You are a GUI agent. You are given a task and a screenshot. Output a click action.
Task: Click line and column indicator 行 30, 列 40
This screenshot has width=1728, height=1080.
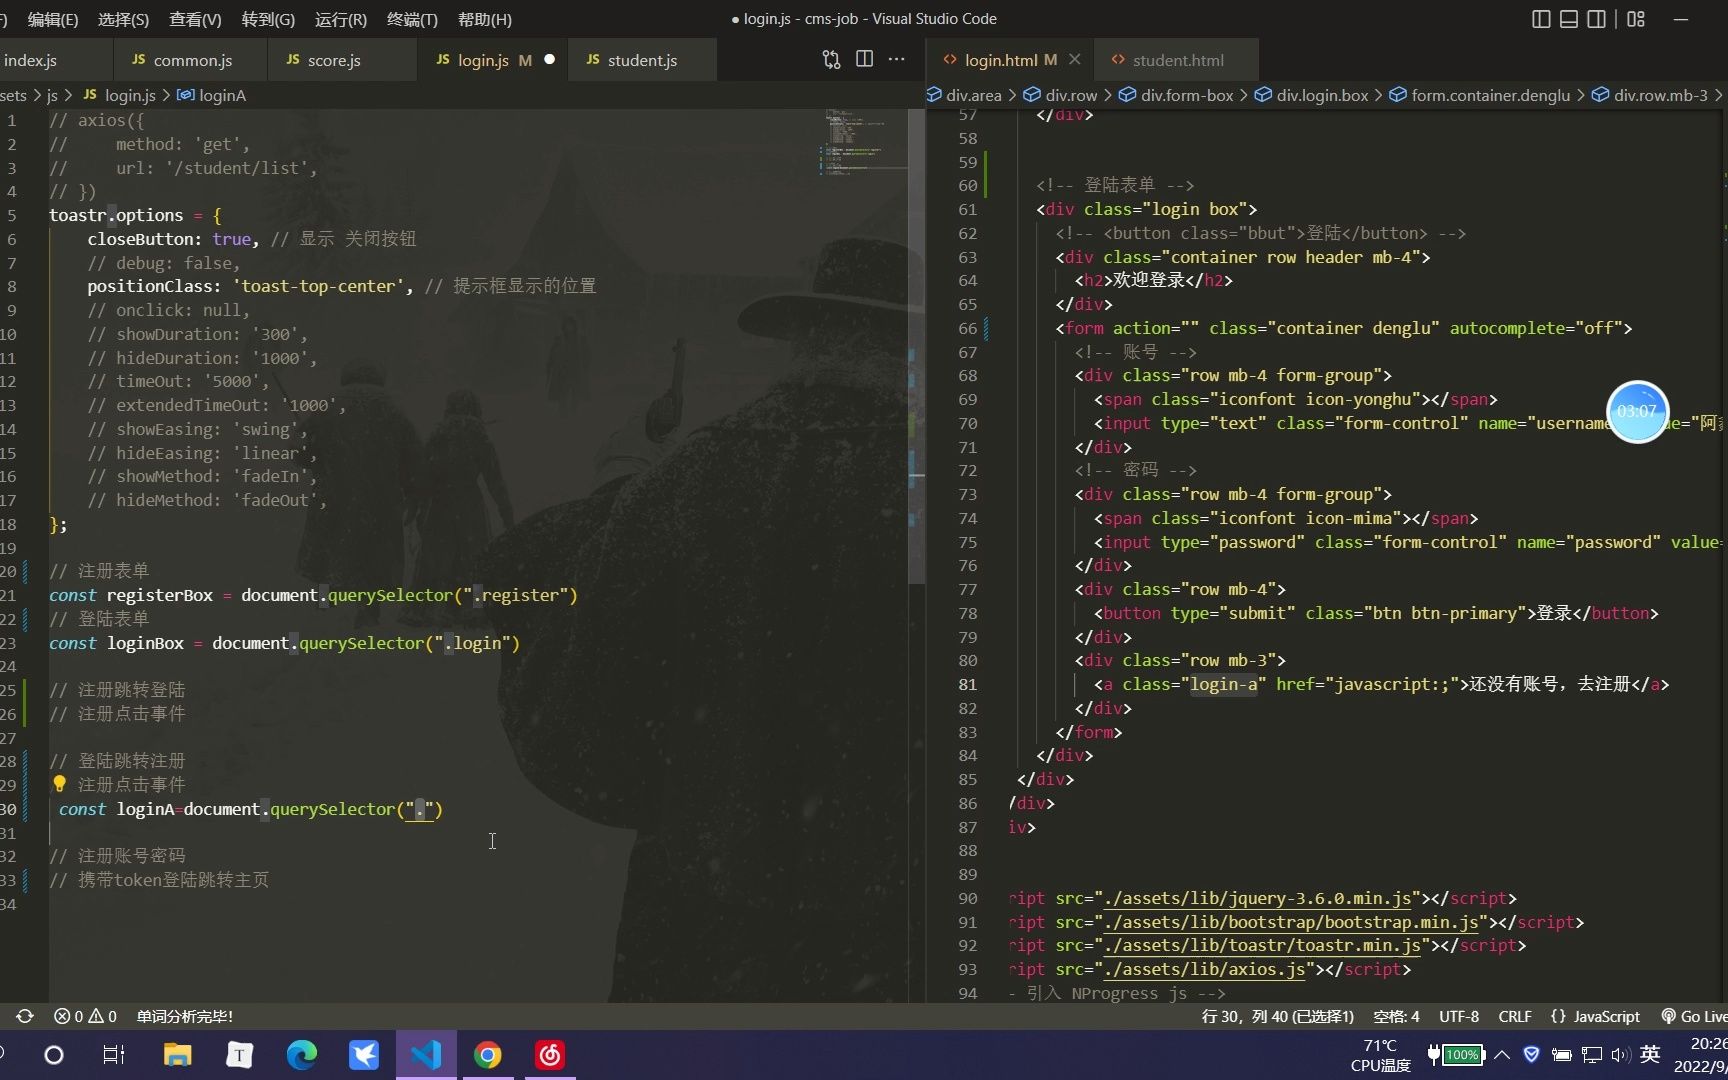tap(1278, 1016)
